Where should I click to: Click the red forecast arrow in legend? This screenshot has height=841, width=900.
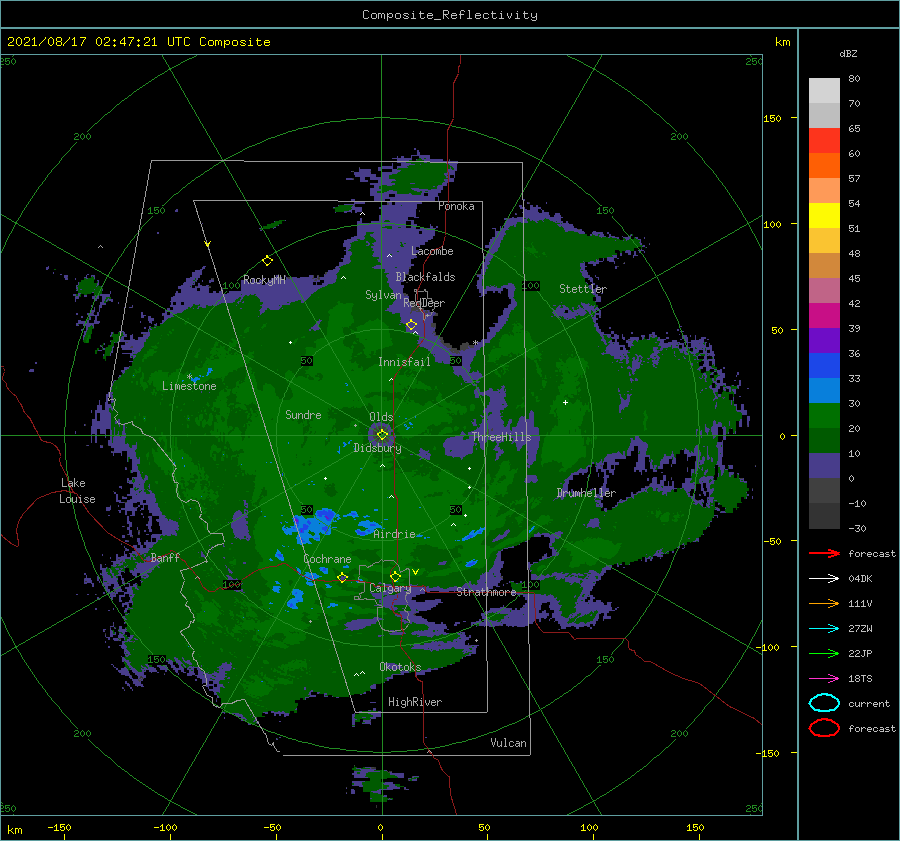824,553
